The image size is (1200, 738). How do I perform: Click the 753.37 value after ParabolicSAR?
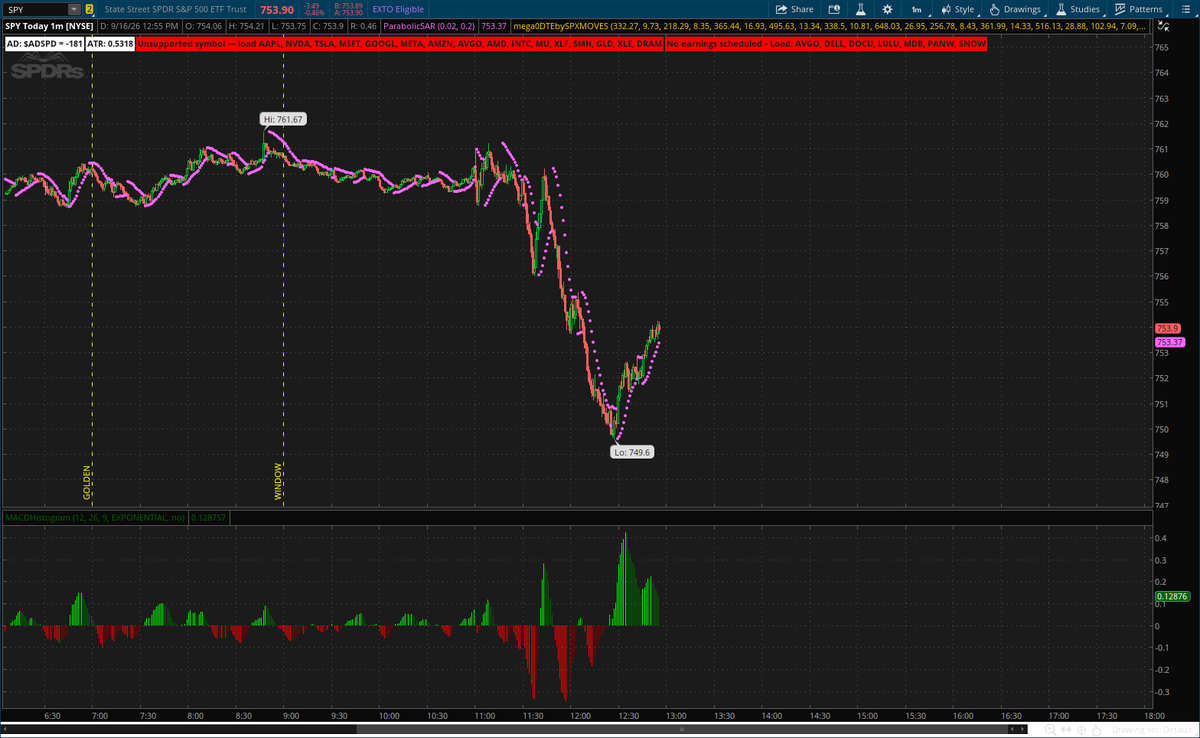coord(493,26)
